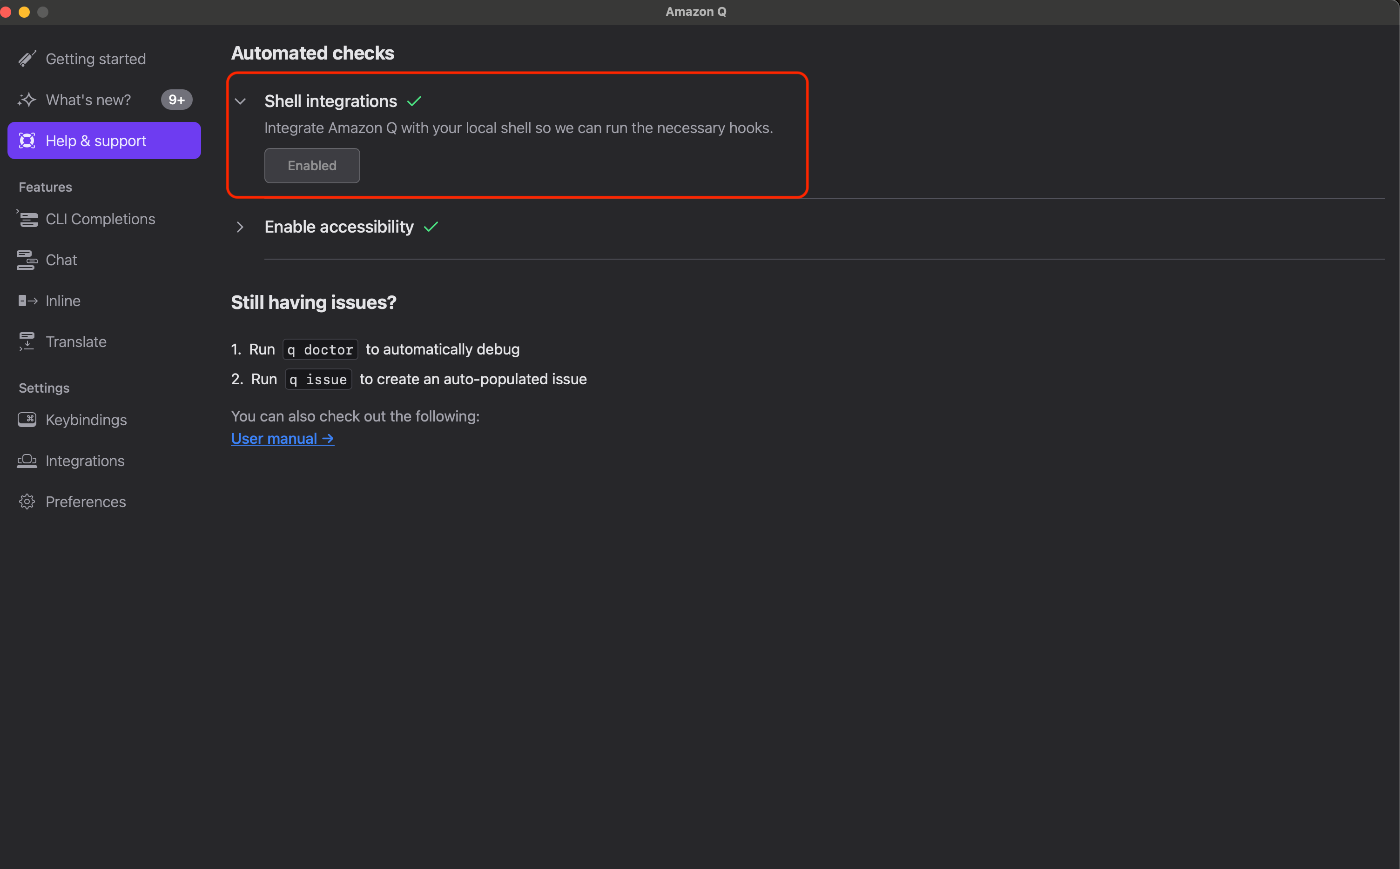Click the Translate sidebar icon
Image resolution: width=1400 pixels, height=869 pixels.
point(27,342)
